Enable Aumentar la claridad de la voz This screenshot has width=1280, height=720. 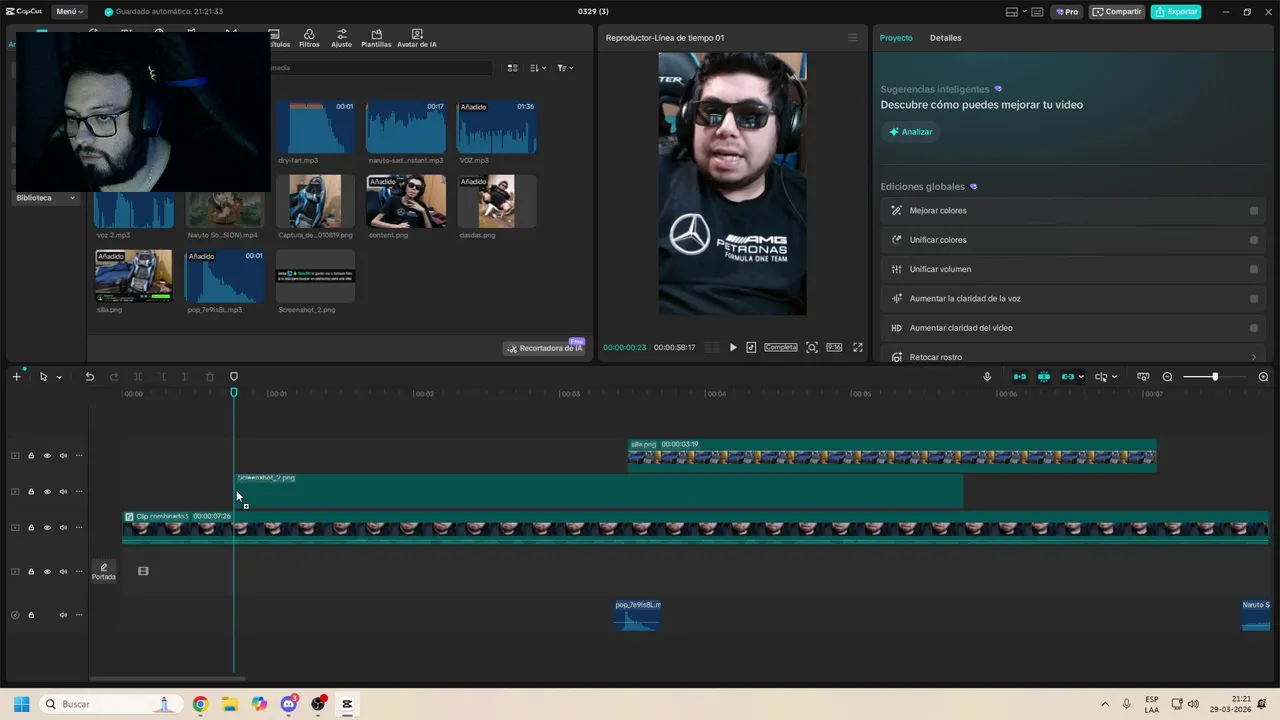click(x=1254, y=298)
